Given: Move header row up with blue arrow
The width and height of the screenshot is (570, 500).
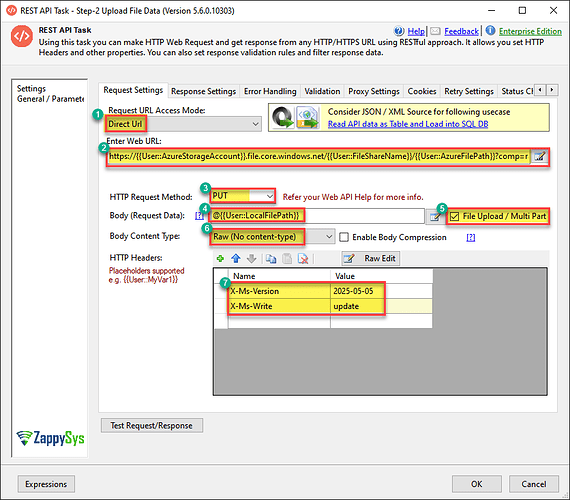Looking at the screenshot, I should 236,259.
